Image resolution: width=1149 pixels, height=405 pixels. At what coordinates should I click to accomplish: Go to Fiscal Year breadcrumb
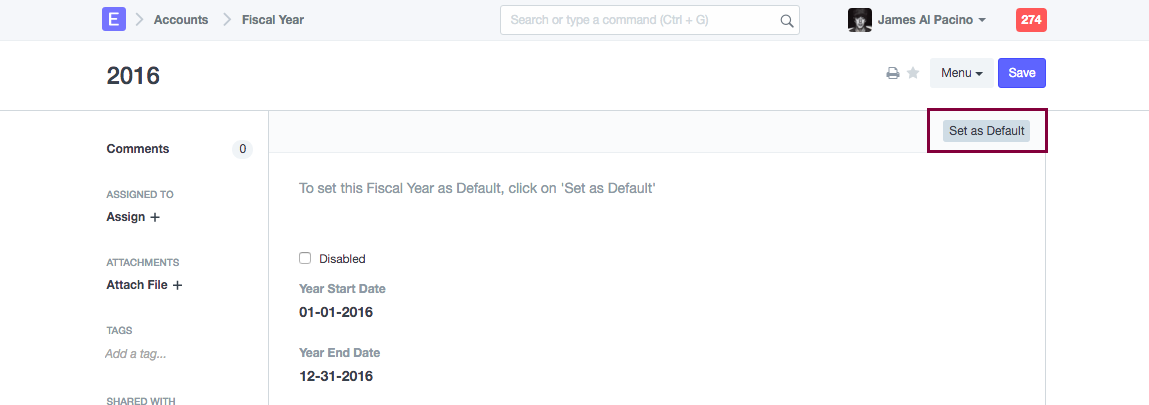click(273, 20)
